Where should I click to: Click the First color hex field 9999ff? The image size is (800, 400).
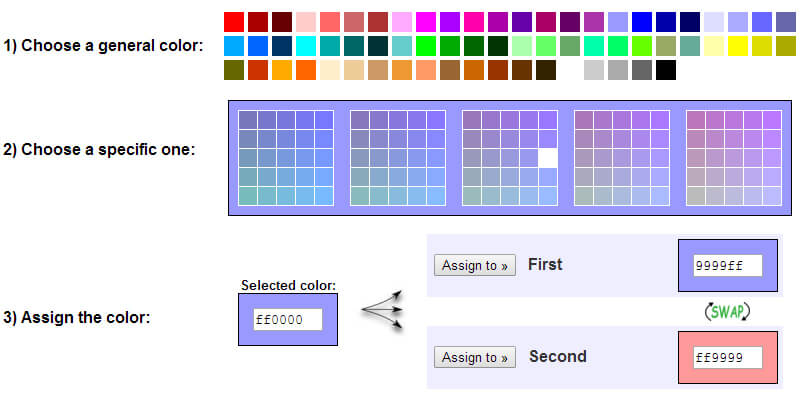click(727, 266)
